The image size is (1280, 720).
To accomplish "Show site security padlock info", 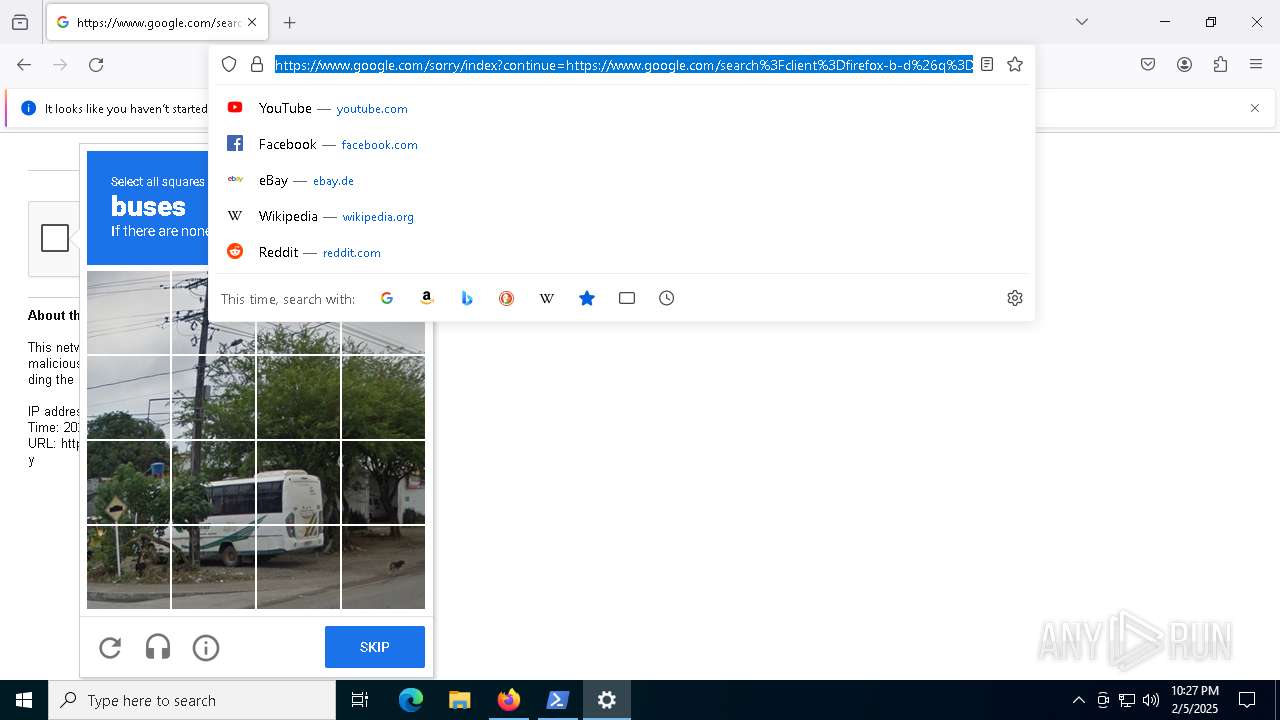I will 257,64.
